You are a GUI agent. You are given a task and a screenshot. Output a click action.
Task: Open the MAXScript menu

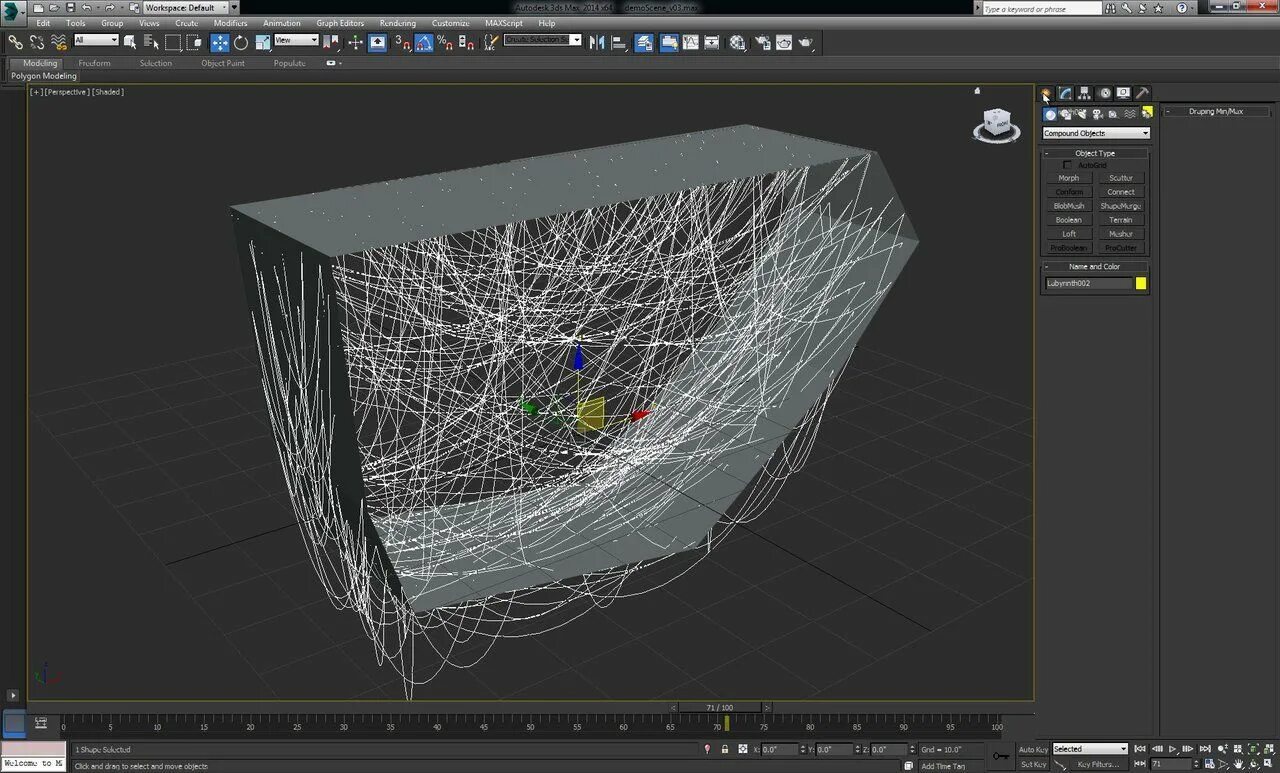point(503,23)
